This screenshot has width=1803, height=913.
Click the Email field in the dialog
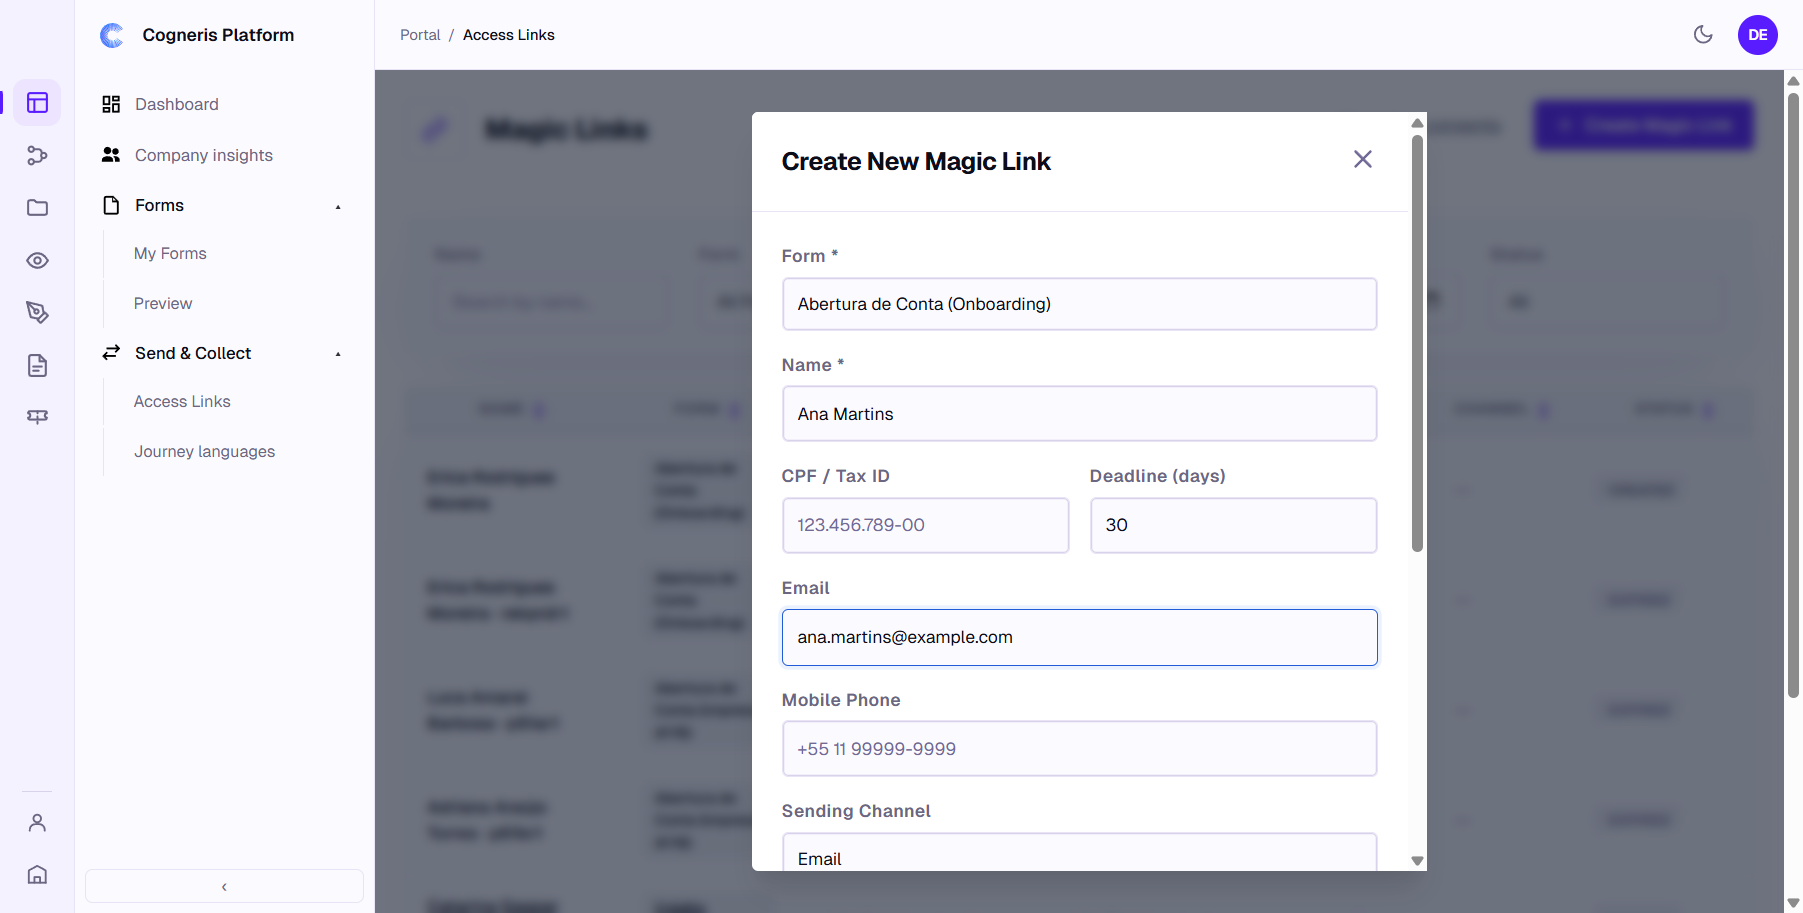coord(1079,637)
